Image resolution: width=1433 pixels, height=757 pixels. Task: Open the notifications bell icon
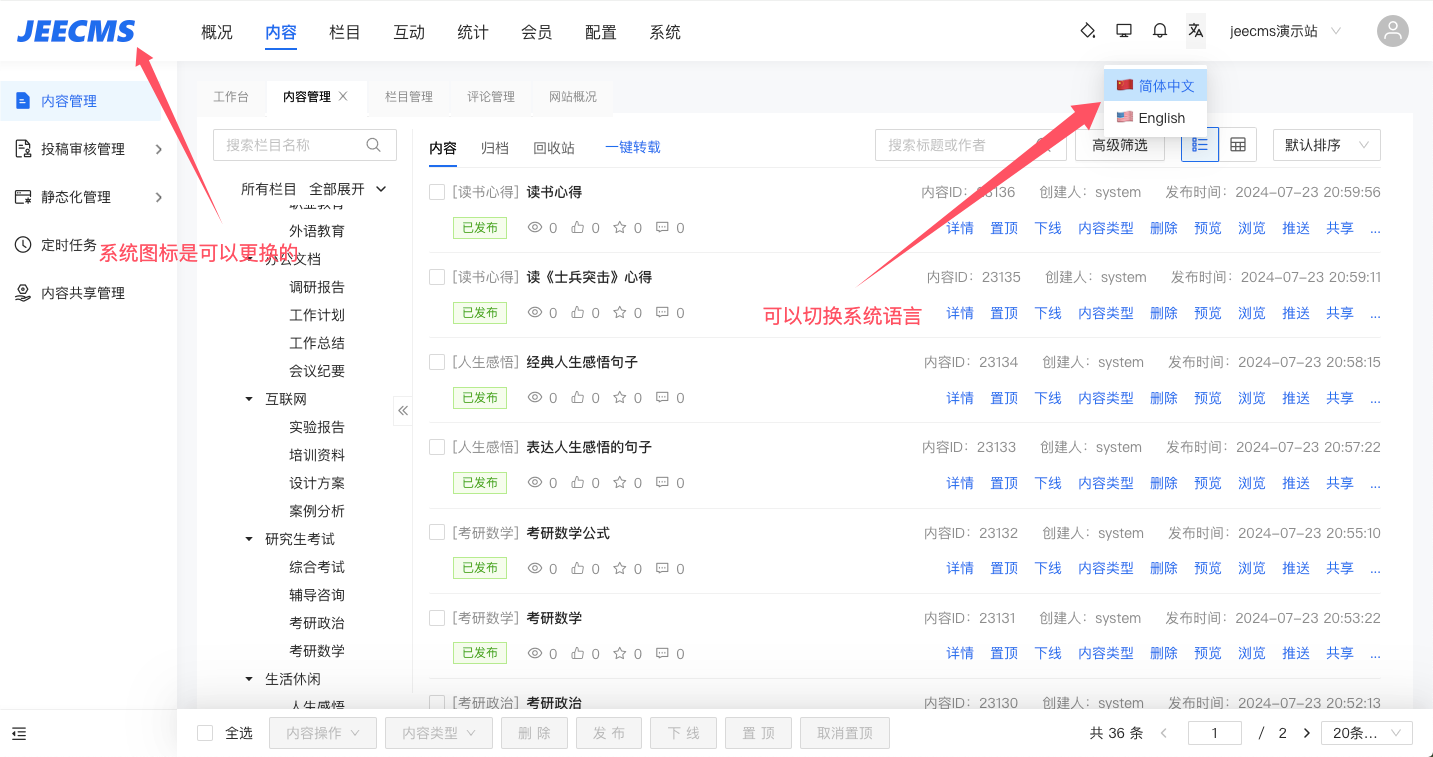(1159, 30)
